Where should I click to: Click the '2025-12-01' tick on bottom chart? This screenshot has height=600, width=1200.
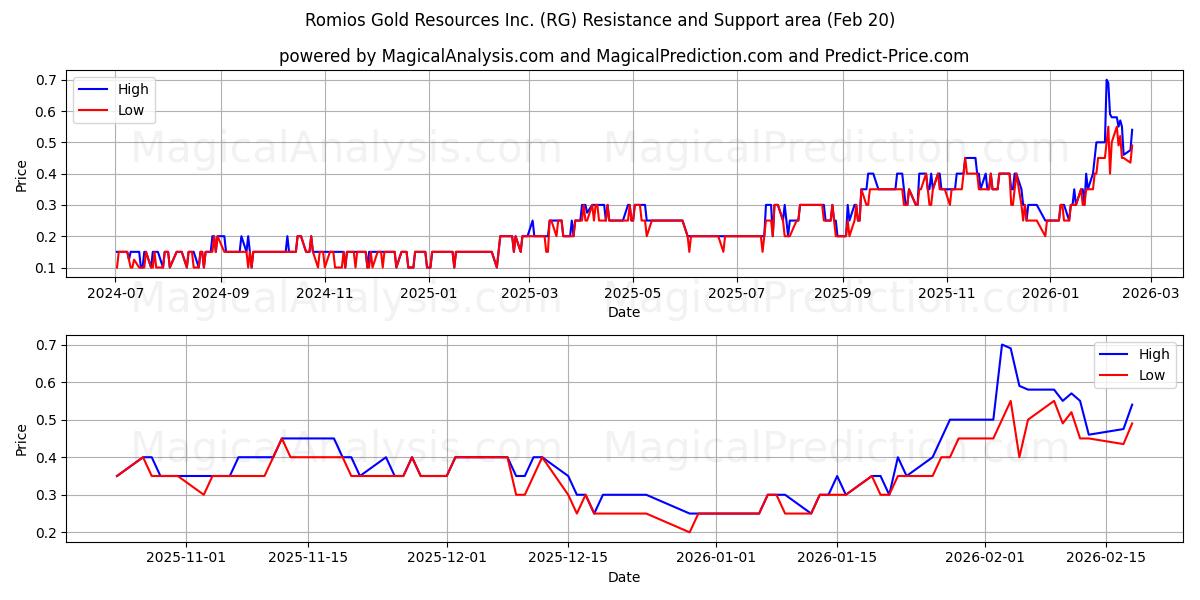click(x=446, y=558)
